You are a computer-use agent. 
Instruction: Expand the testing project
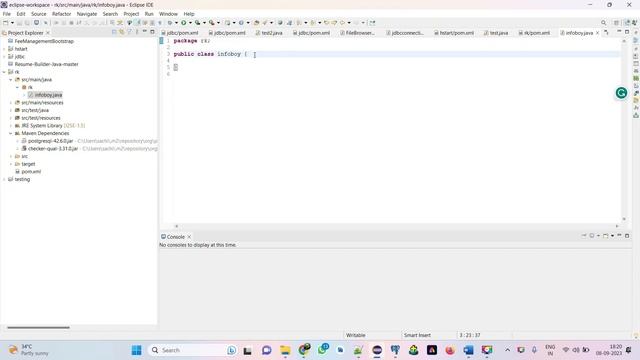pos(4,179)
